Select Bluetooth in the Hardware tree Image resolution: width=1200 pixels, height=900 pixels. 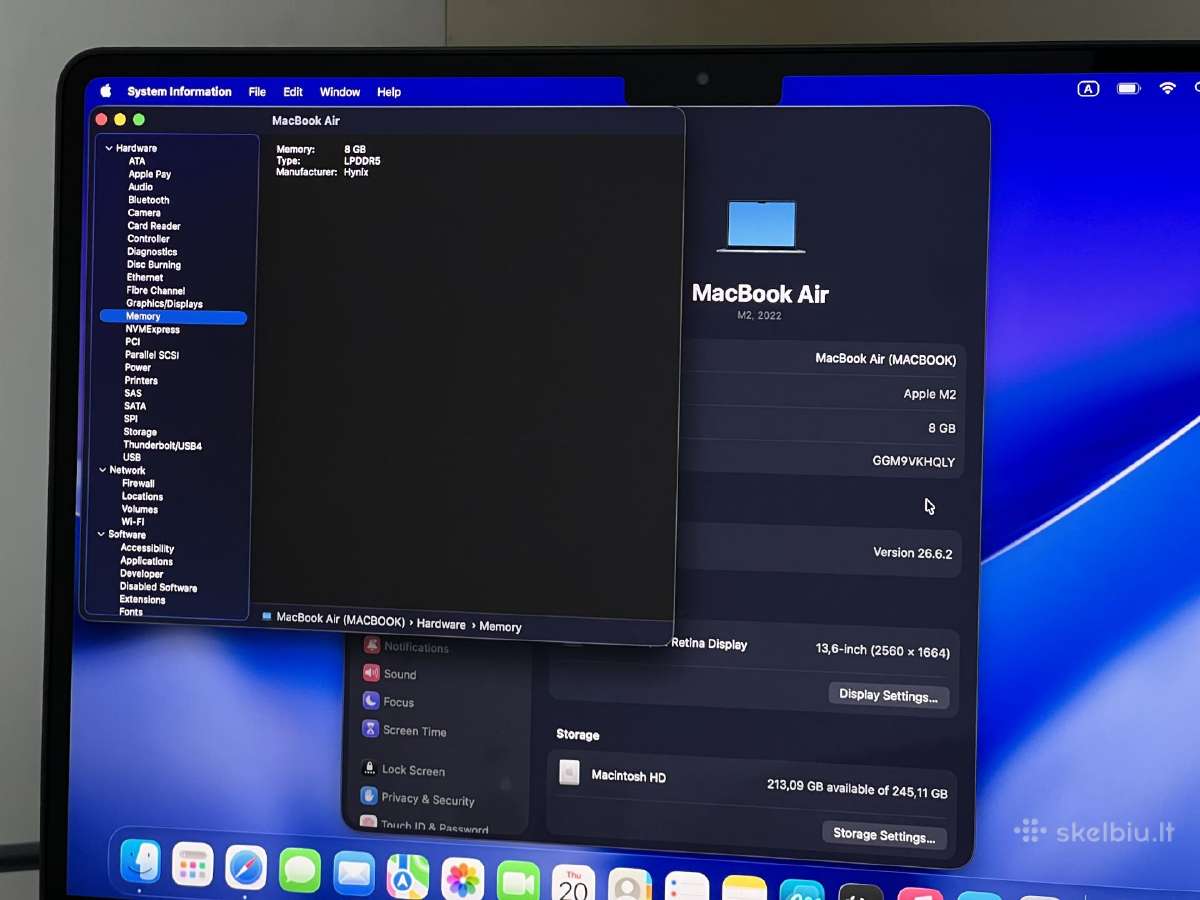(148, 200)
